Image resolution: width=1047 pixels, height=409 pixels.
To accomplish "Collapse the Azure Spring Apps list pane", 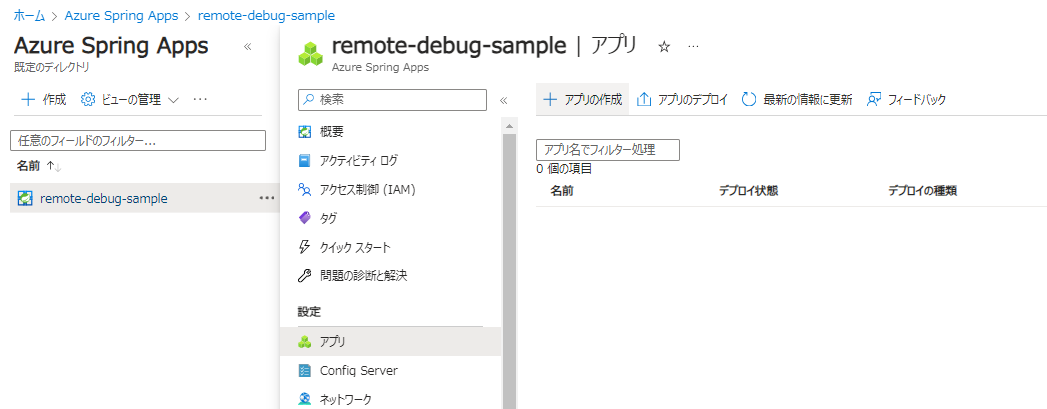I will point(247,47).
